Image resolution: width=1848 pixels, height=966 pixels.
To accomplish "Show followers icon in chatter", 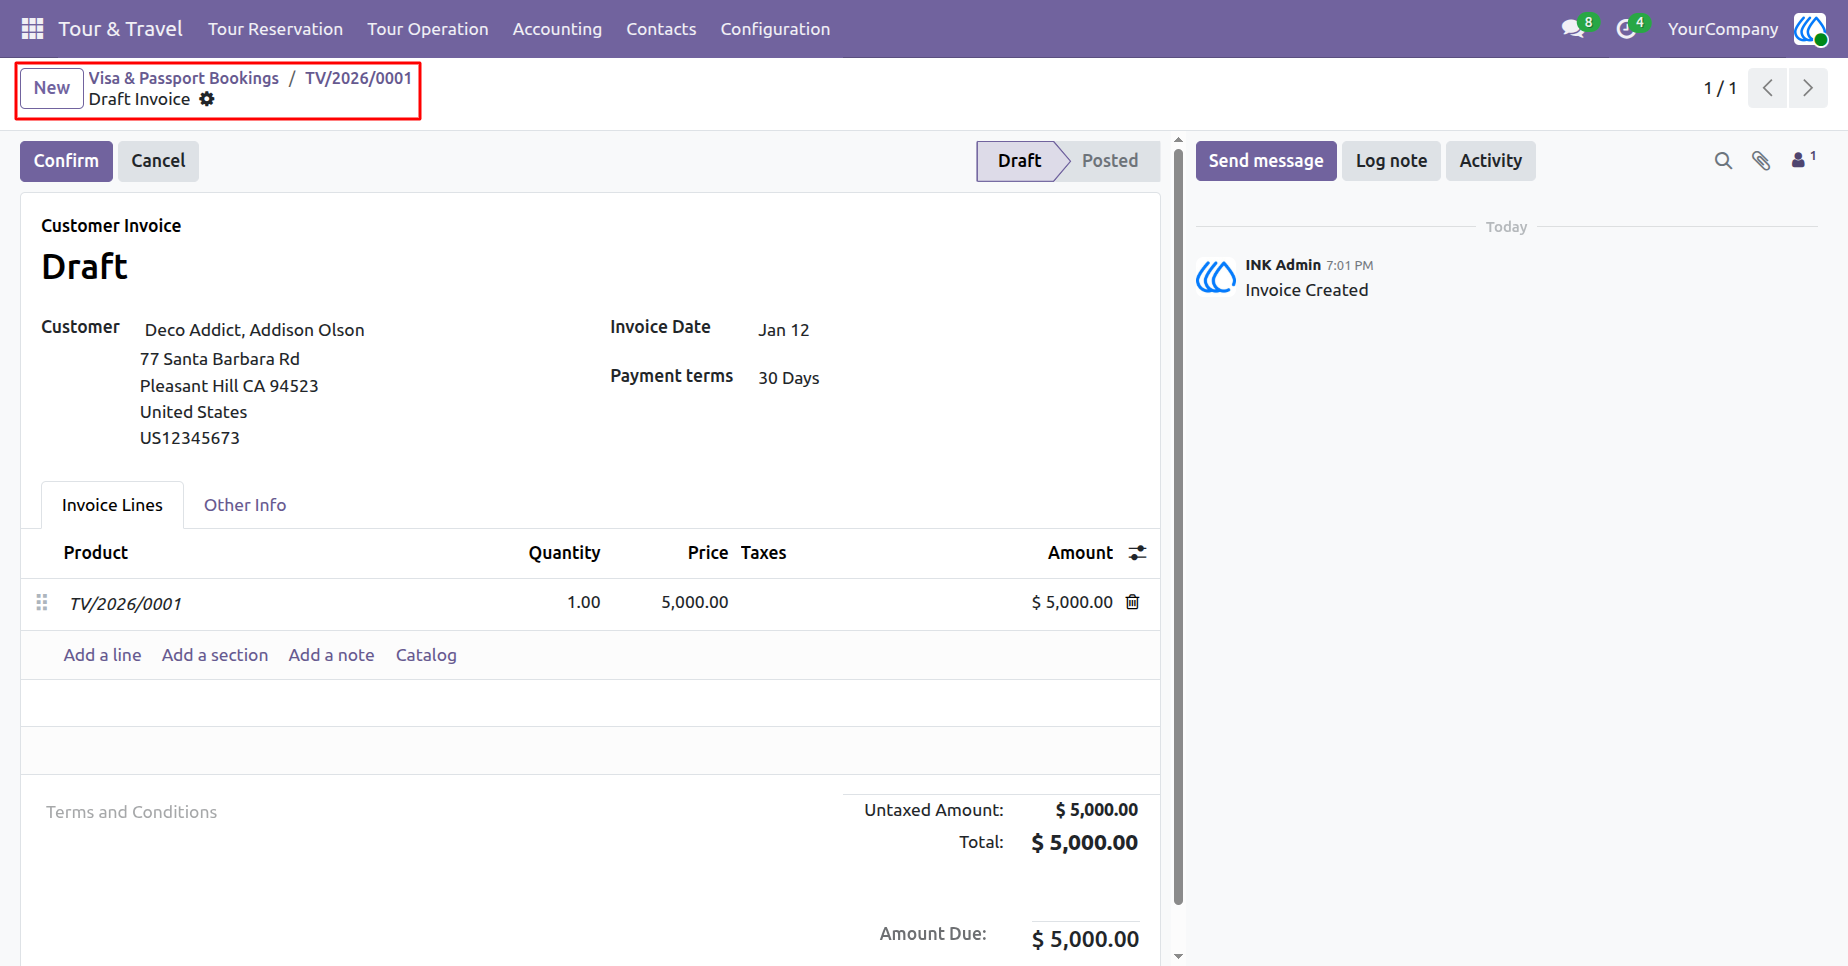I will coord(1803,160).
